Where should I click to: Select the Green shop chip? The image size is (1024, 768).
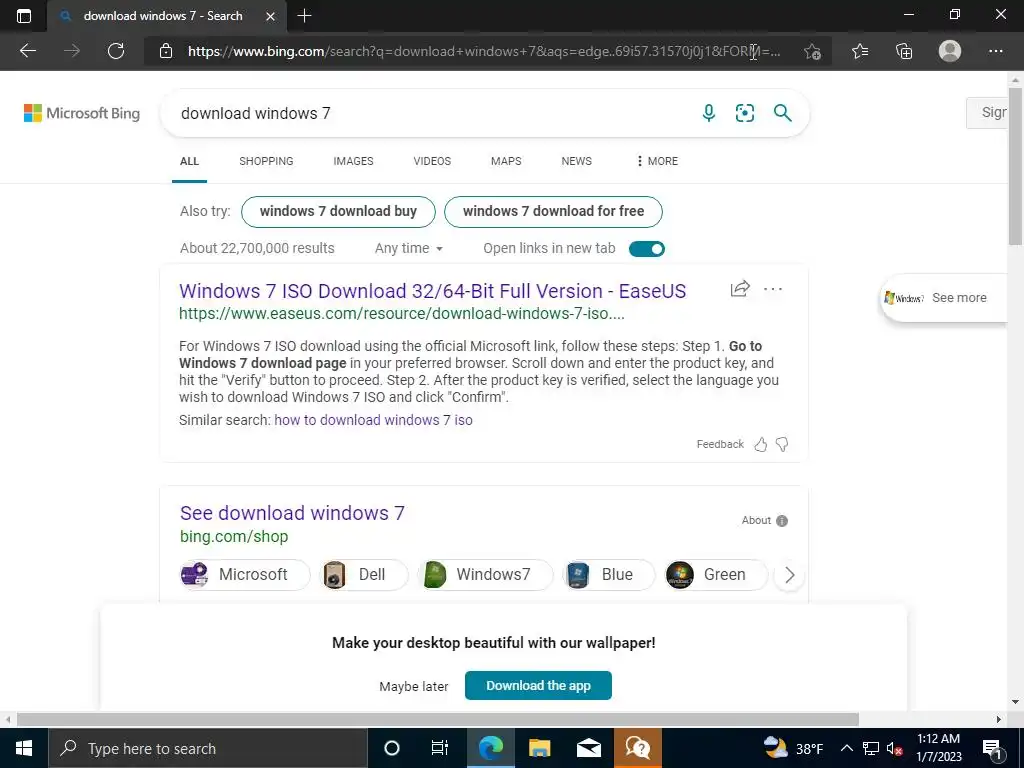tap(716, 575)
